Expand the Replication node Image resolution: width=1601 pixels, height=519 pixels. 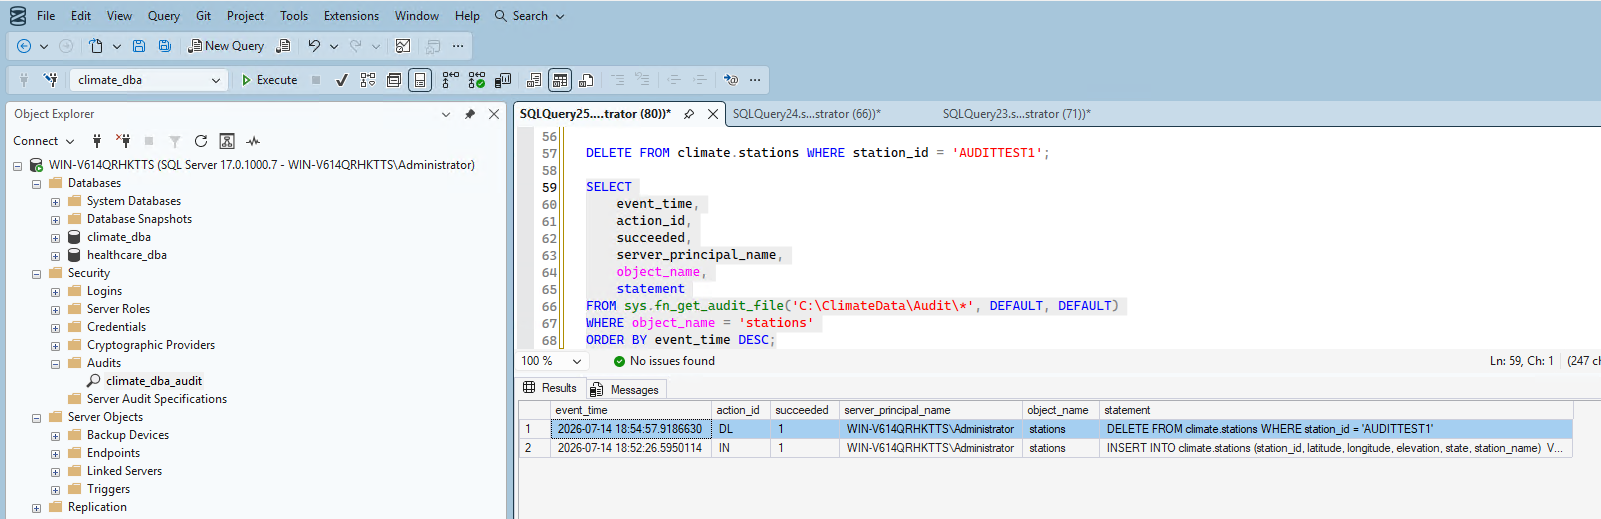click(37, 508)
